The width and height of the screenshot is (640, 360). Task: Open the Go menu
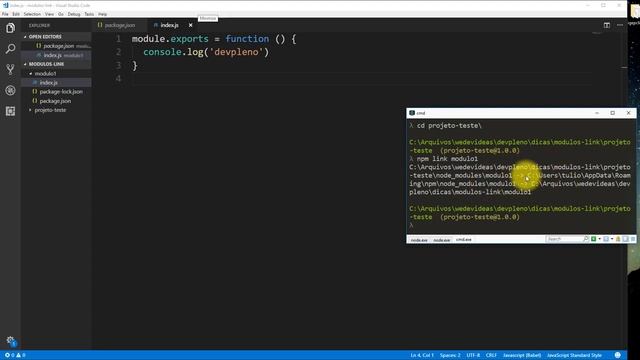point(60,14)
